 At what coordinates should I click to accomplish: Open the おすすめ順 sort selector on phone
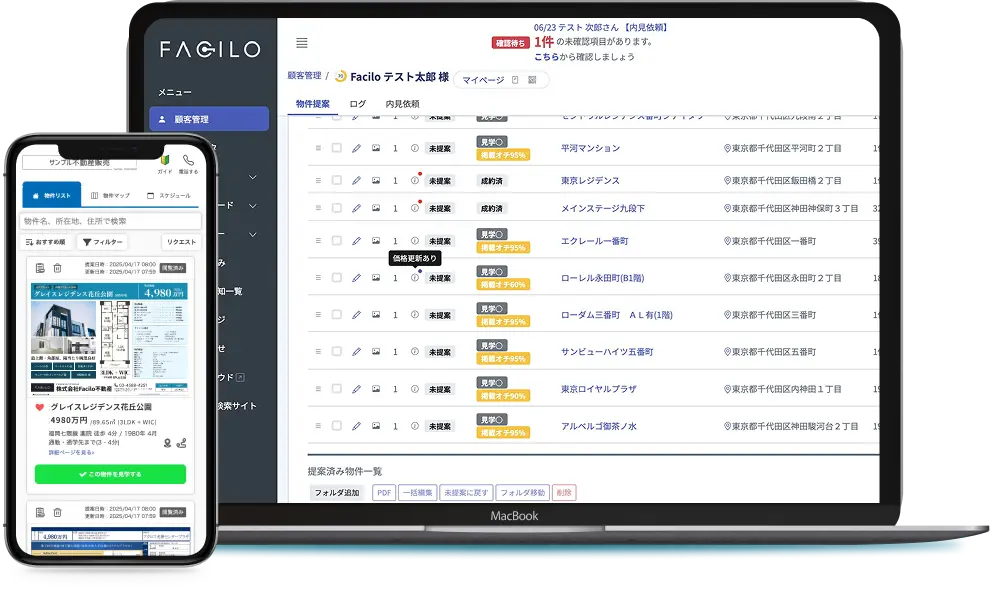[x=46, y=242]
